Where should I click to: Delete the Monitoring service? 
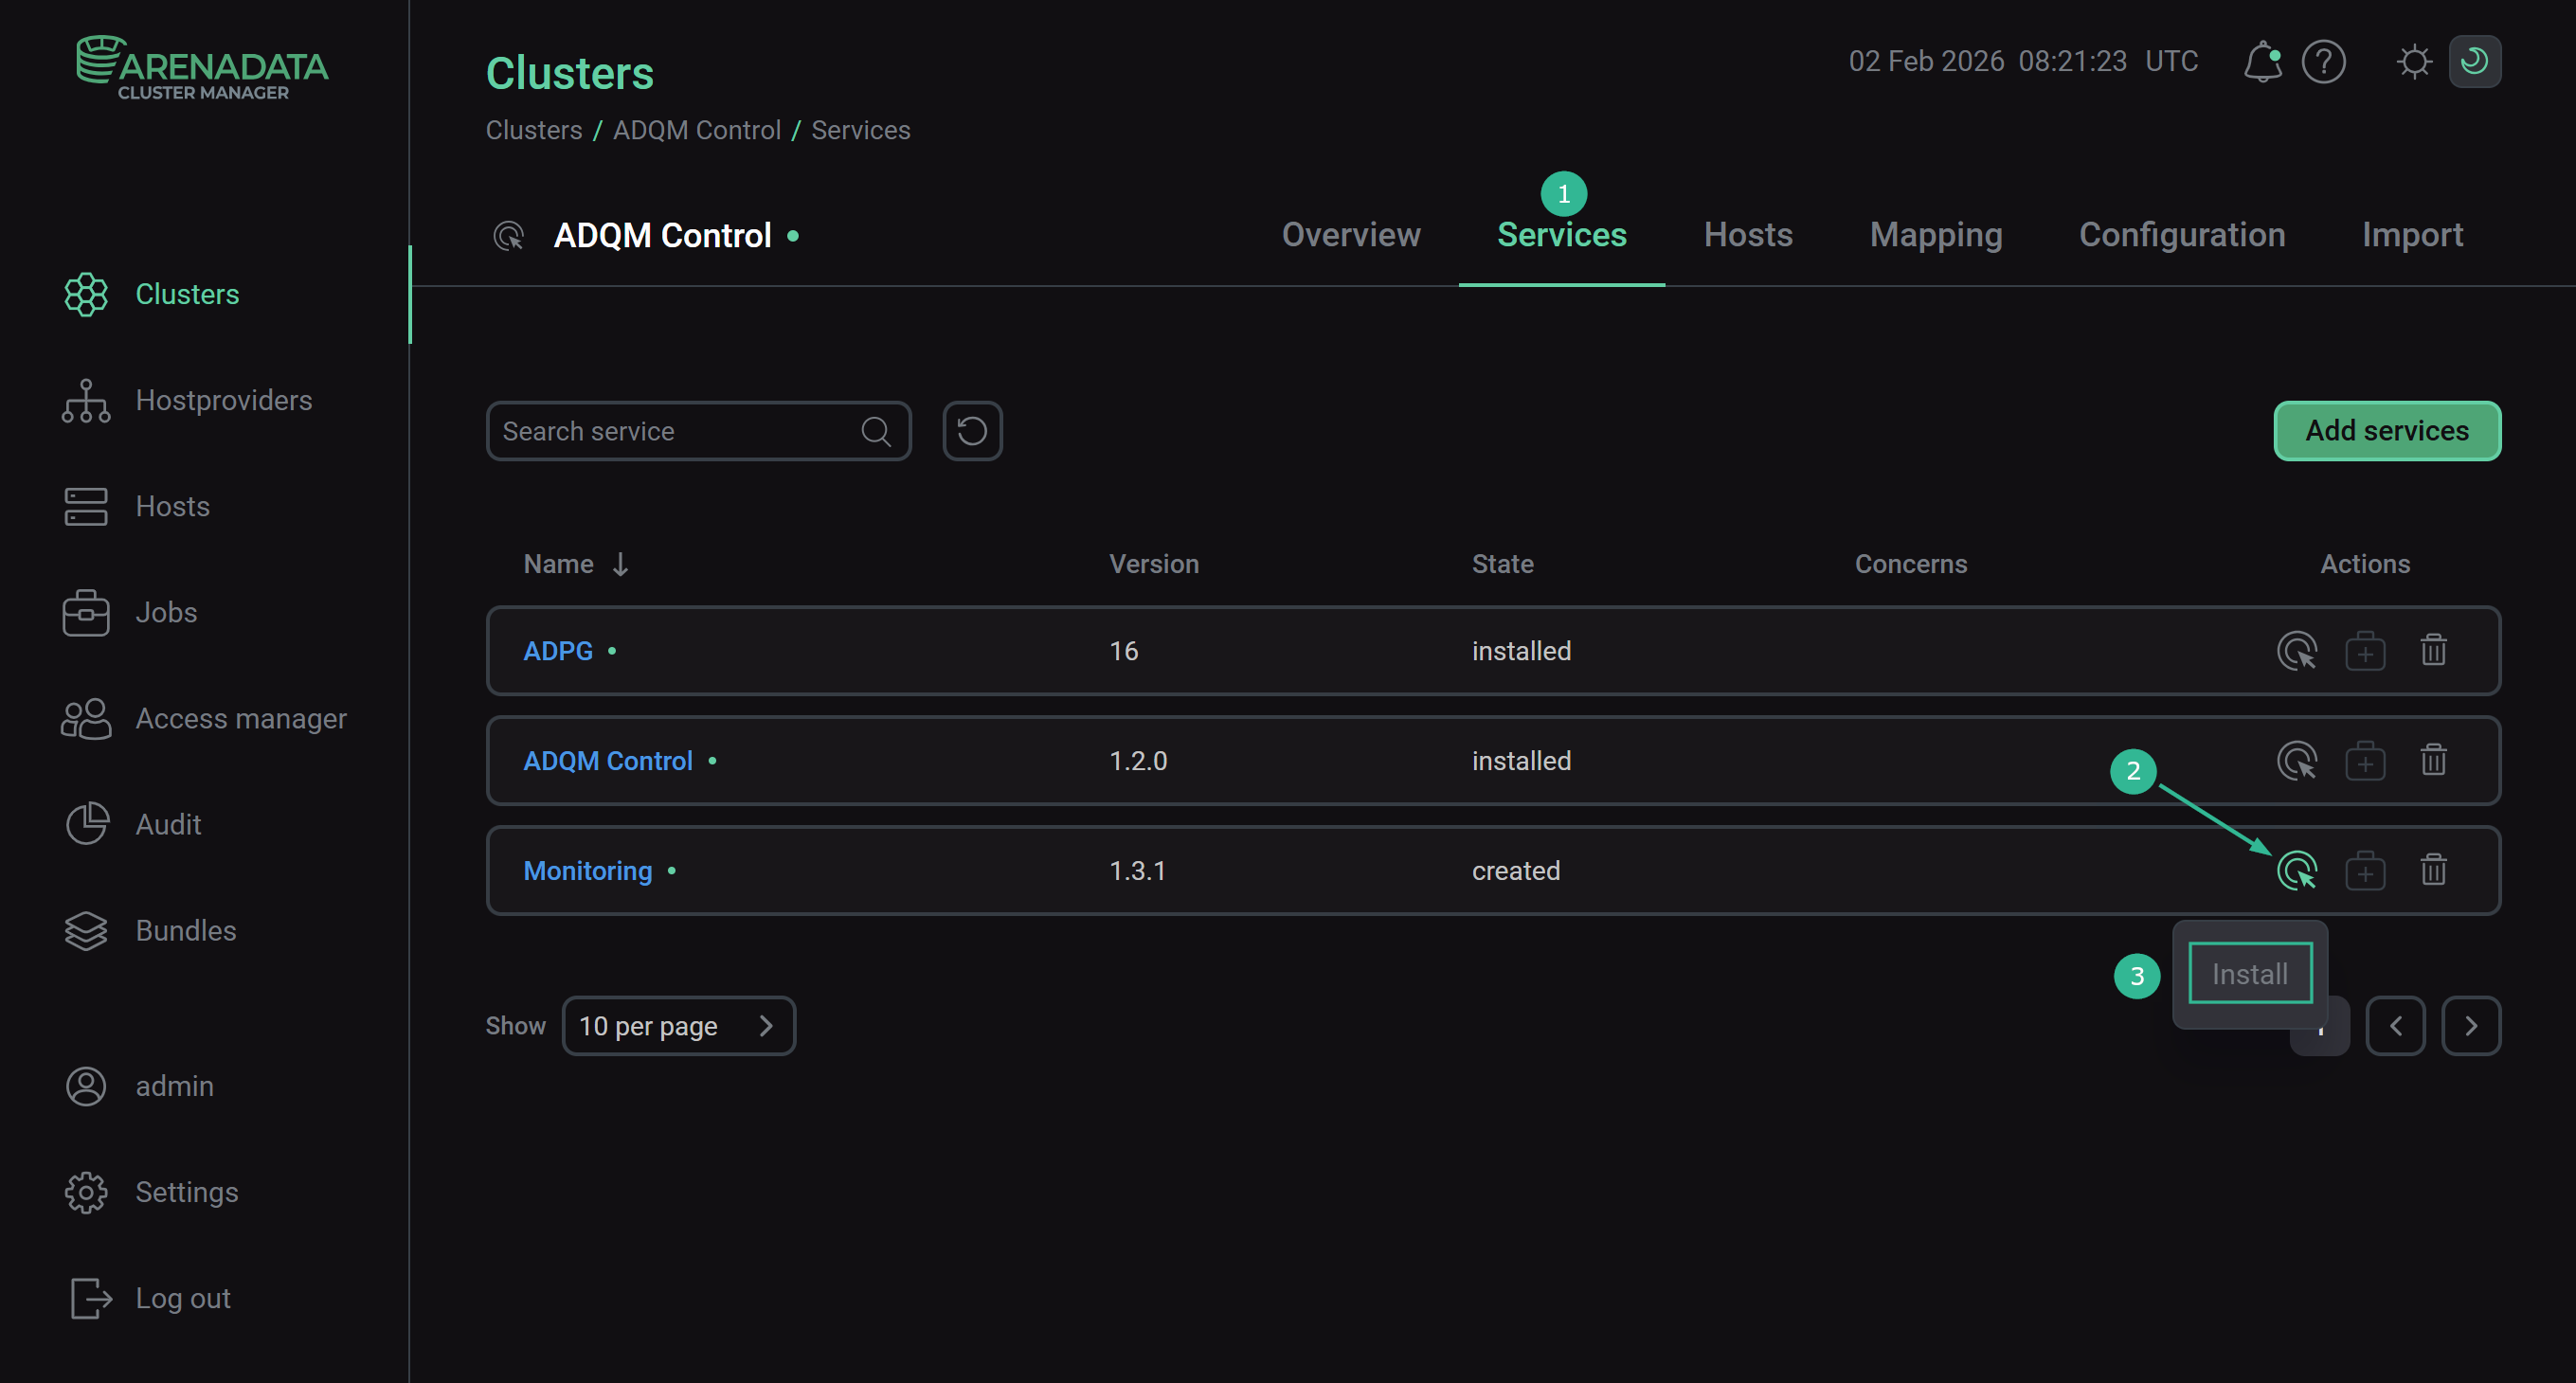[x=2433, y=870]
